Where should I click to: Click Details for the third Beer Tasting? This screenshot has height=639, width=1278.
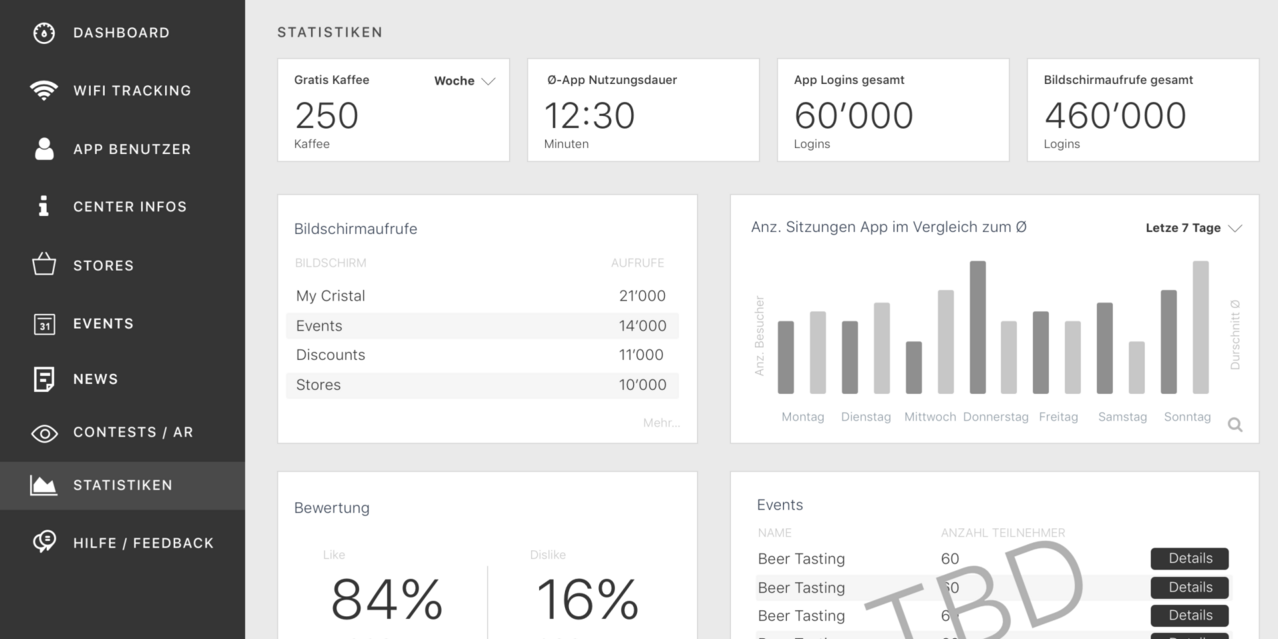tap(1190, 615)
